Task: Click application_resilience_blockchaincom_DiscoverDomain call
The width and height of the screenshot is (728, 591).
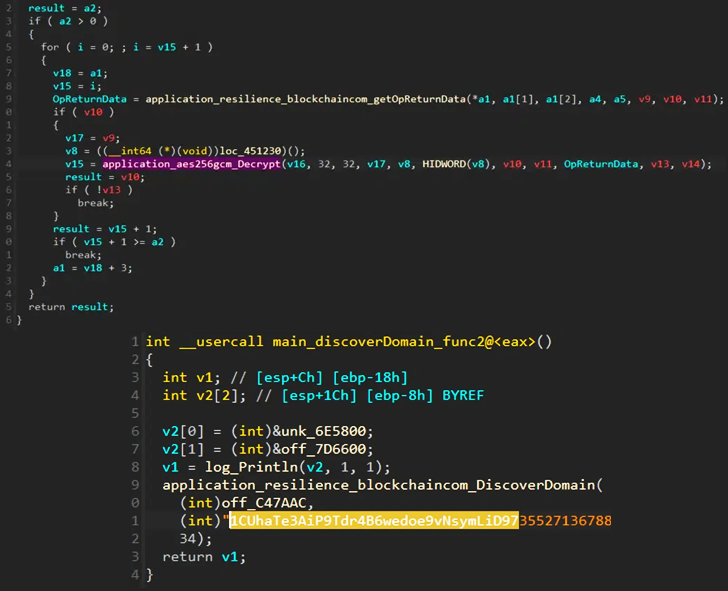Action: [x=379, y=485]
